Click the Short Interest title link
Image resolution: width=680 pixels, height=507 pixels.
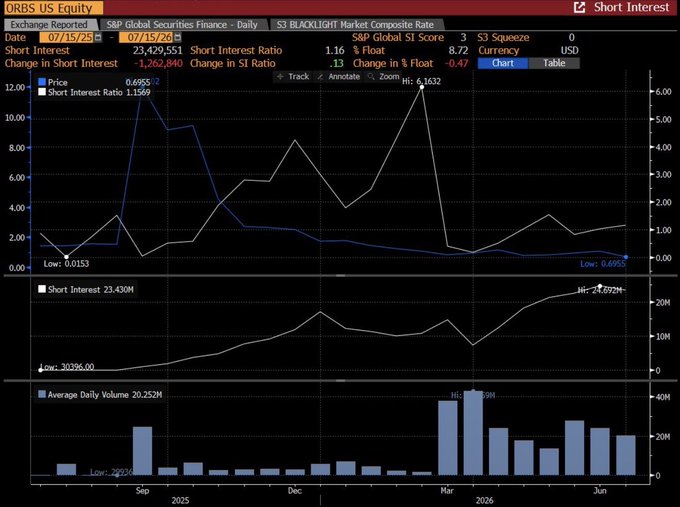pyautogui.click(x=631, y=7)
